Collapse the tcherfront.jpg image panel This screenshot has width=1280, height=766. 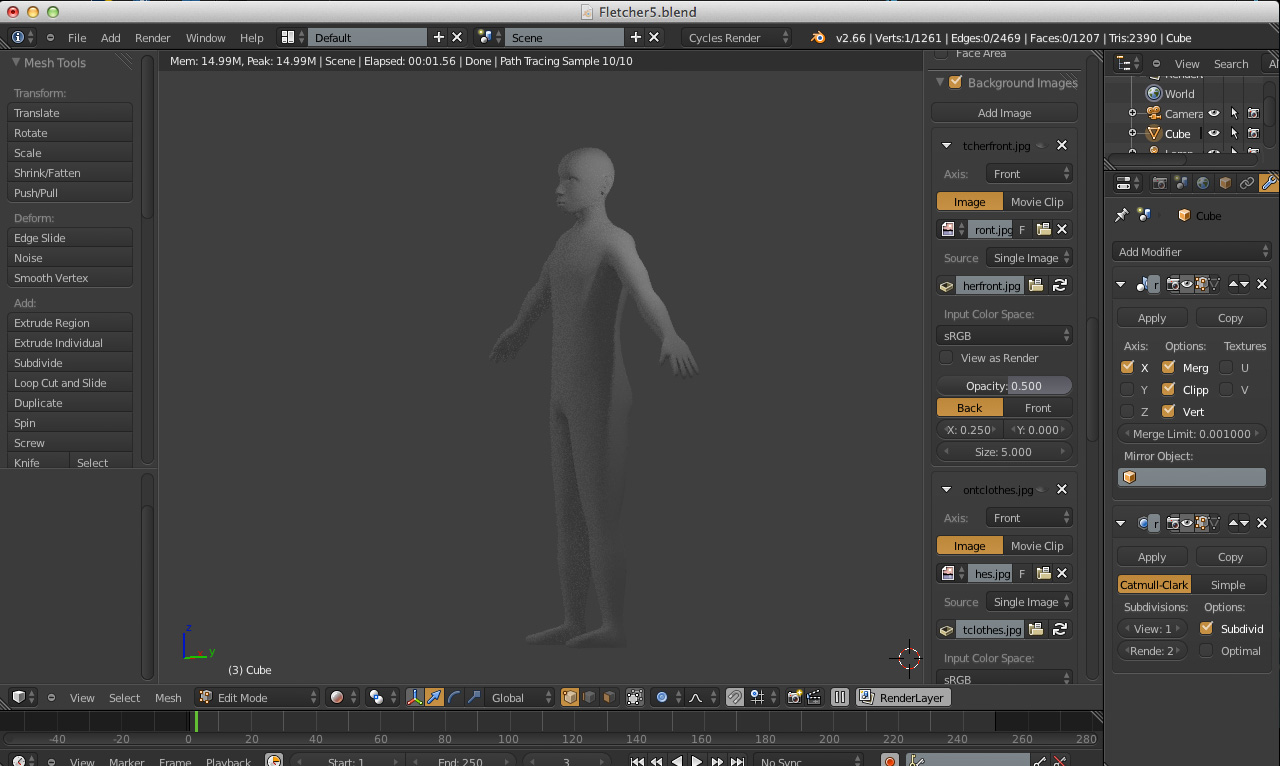point(946,145)
